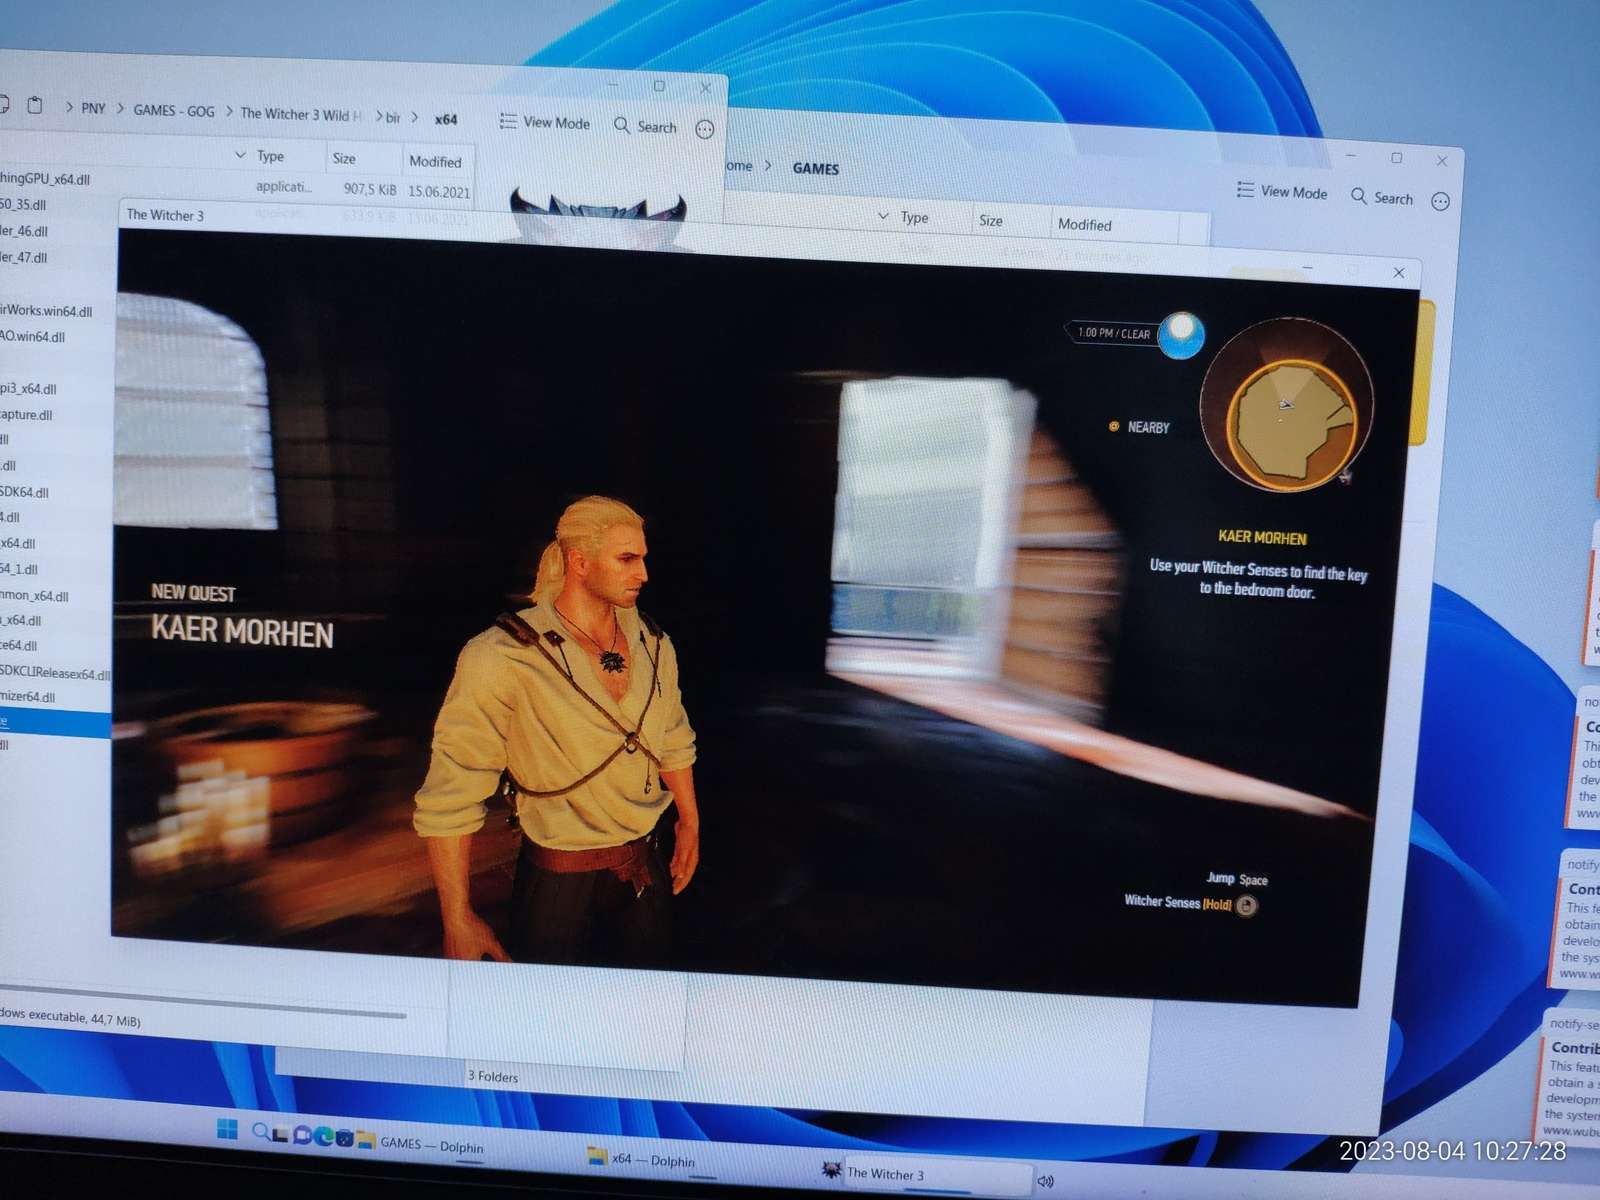Select file ler_46.dll in the list

(x=24, y=230)
